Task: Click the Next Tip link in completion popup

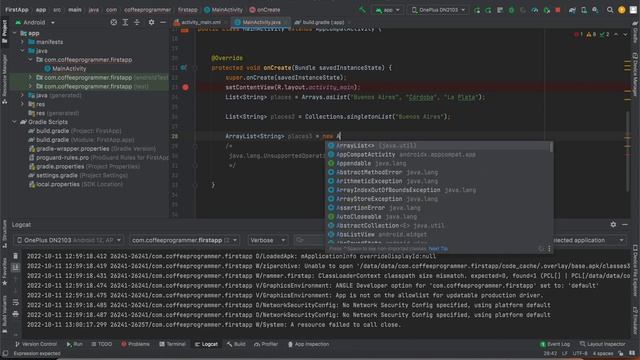Action: click(x=438, y=249)
